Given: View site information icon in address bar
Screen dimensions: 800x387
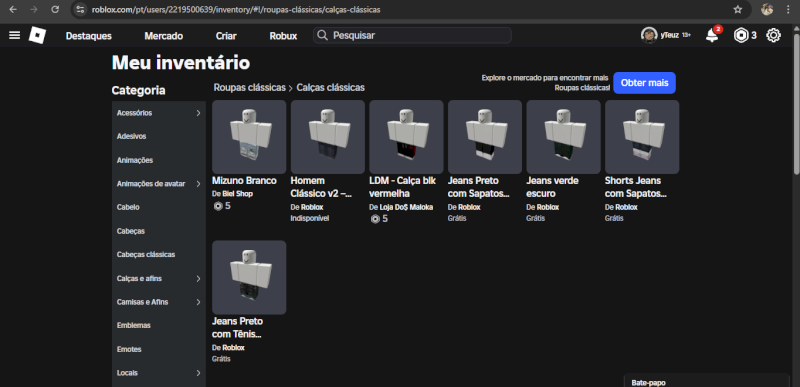Looking at the screenshot, I should 80,10.
